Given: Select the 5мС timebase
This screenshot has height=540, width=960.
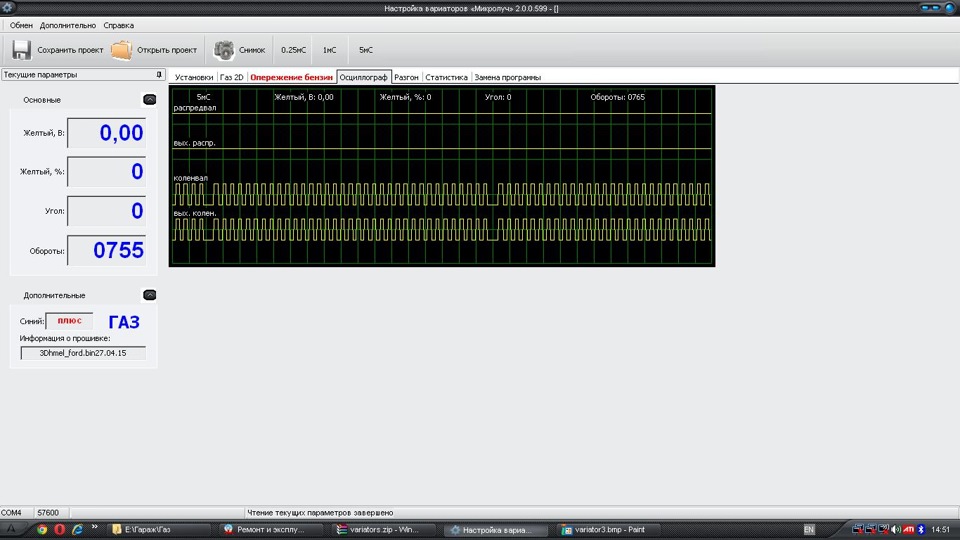Looking at the screenshot, I should tap(366, 50).
